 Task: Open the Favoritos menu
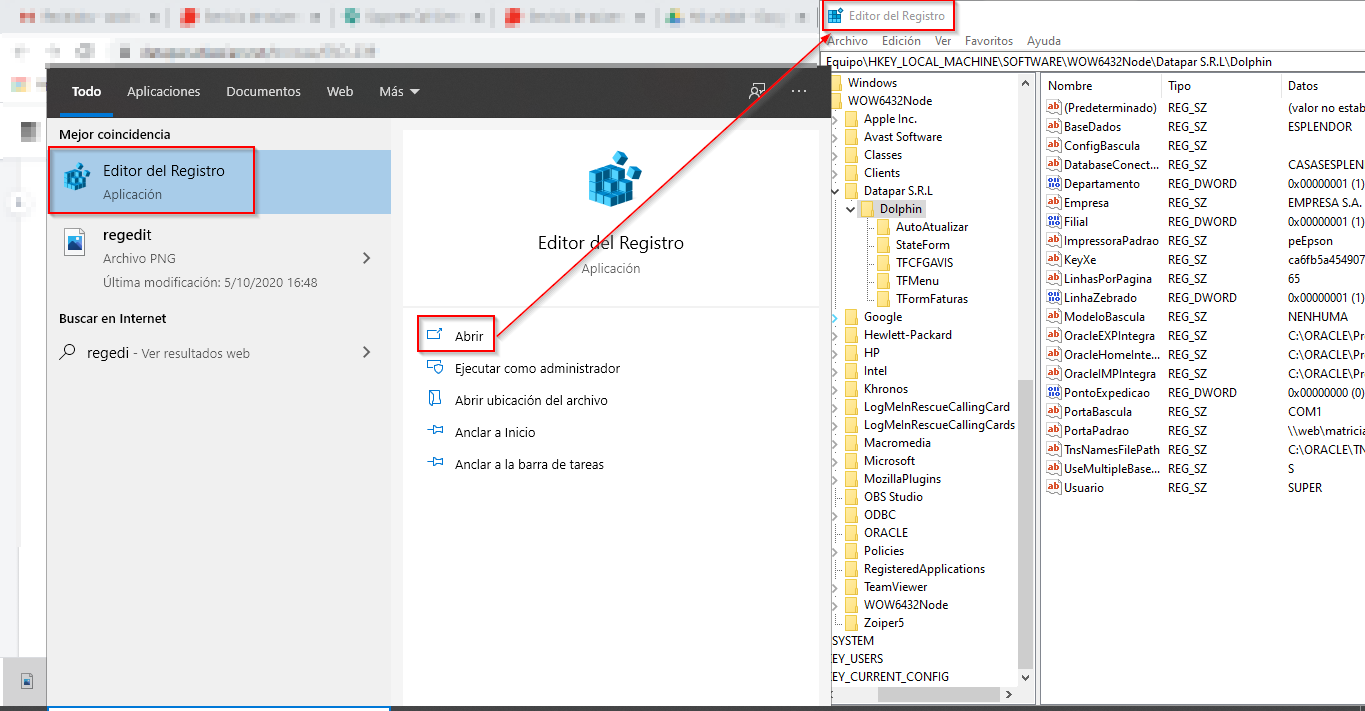point(989,41)
